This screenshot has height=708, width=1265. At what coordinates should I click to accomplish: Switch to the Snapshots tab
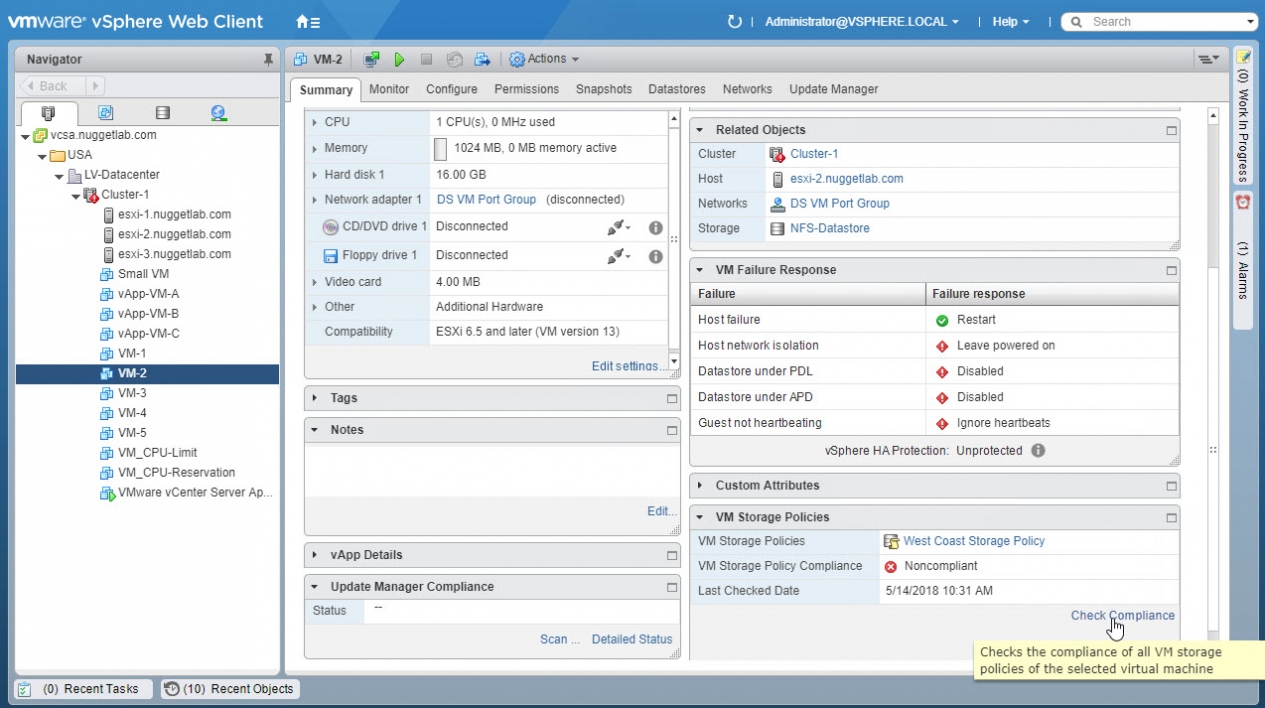tap(603, 89)
